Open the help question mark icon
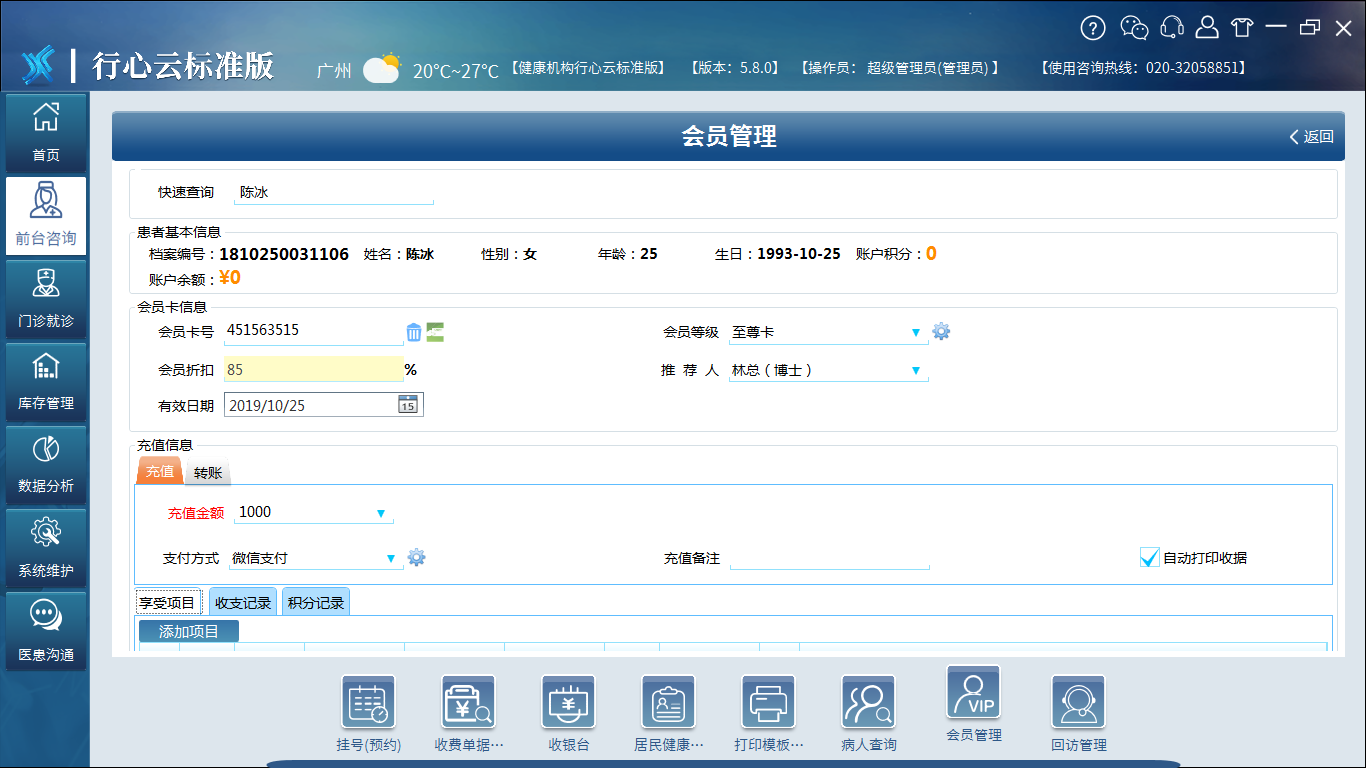 1094,28
